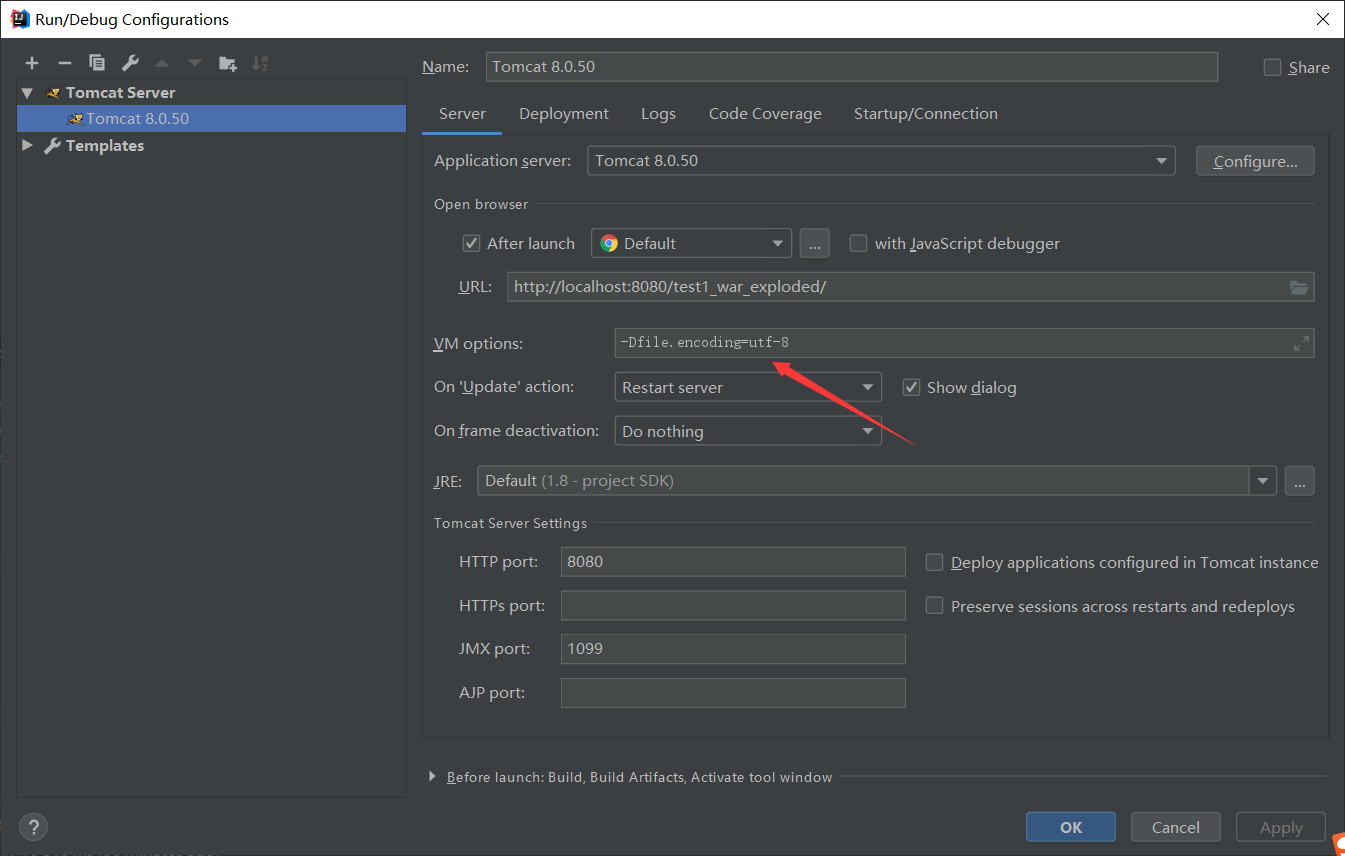This screenshot has width=1345, height=856.
Task: Click the Cancel button
Action: click(1176, 827)
